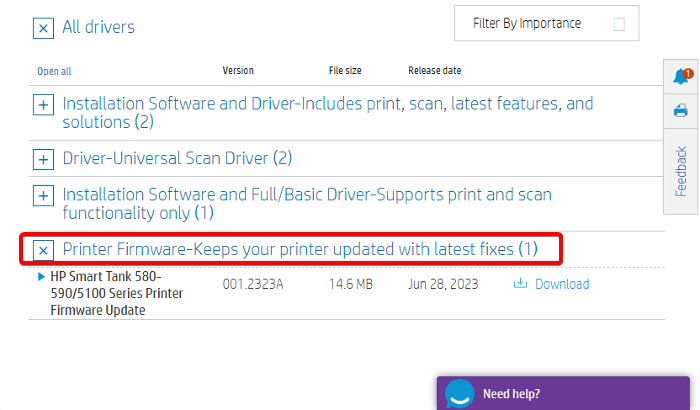Collapse All drivers using the X box icon
This screenshot has width=700, height=410.
(43, 28)
